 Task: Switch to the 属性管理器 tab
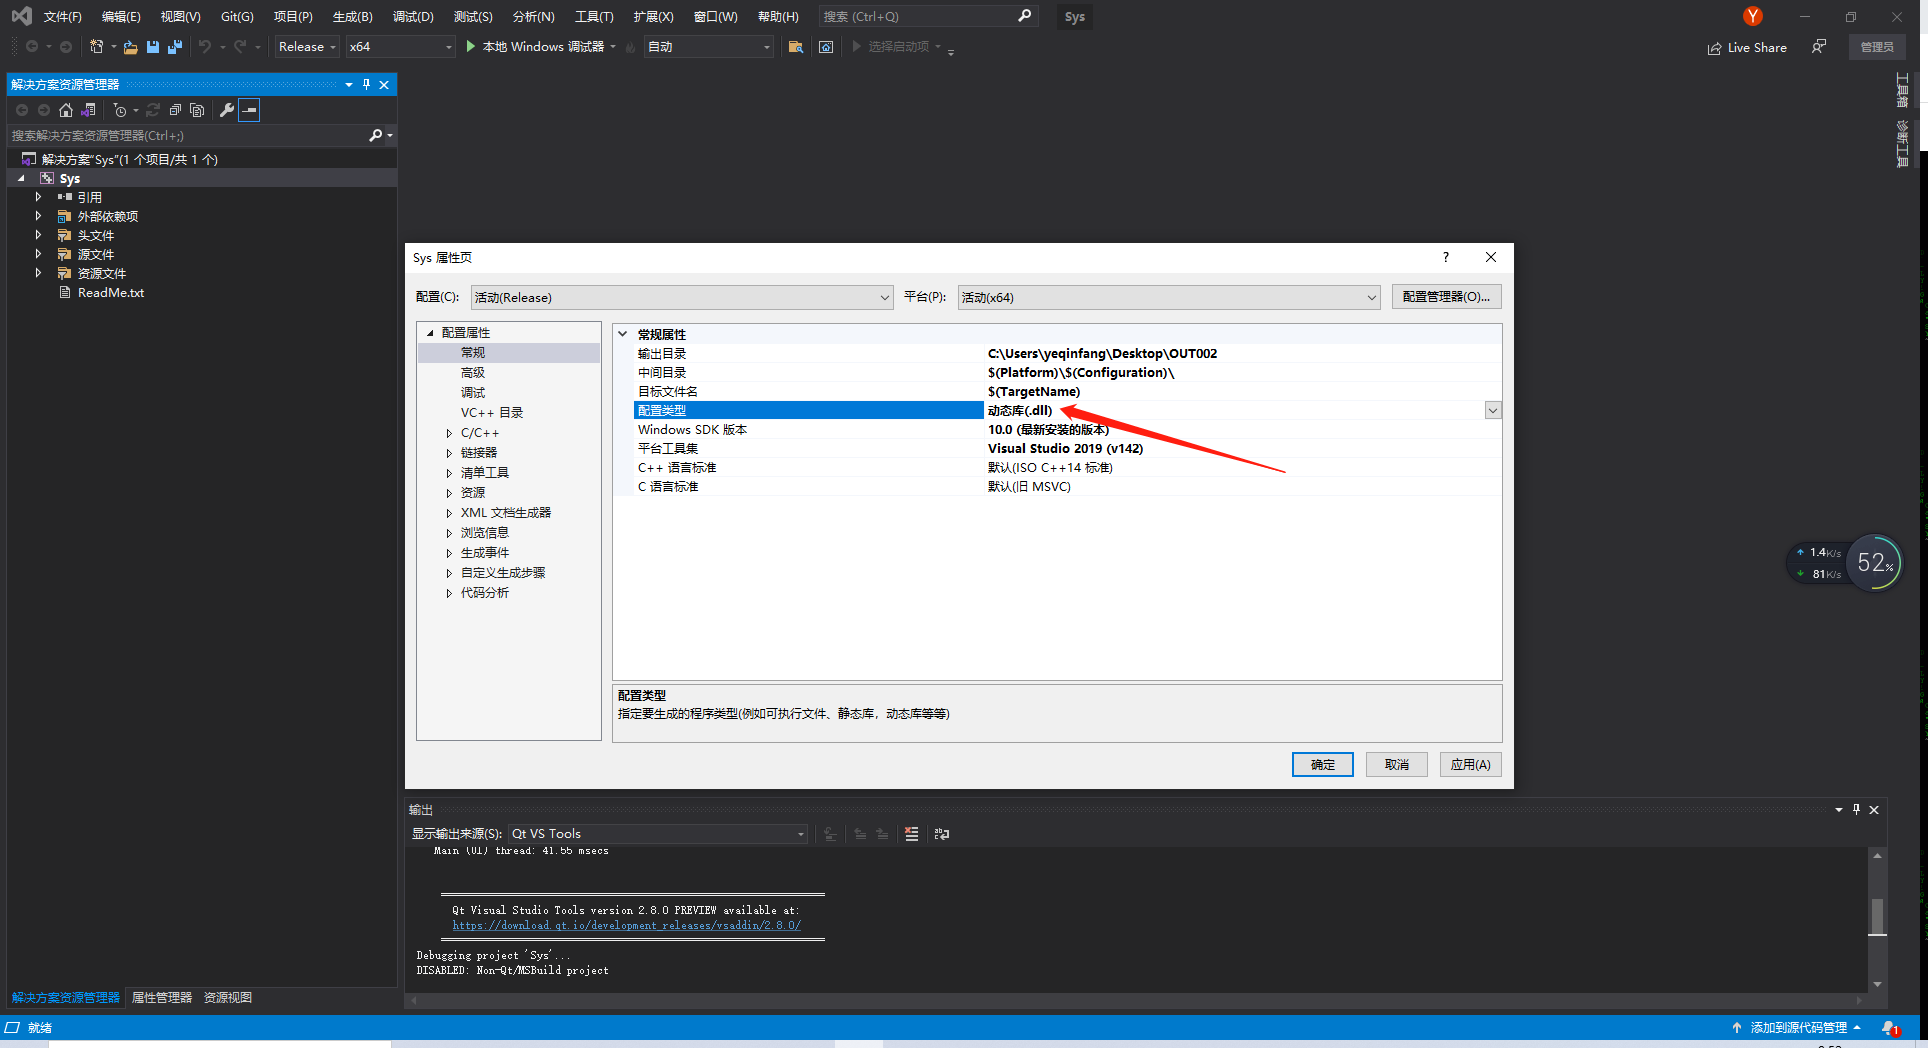(161, 997)
